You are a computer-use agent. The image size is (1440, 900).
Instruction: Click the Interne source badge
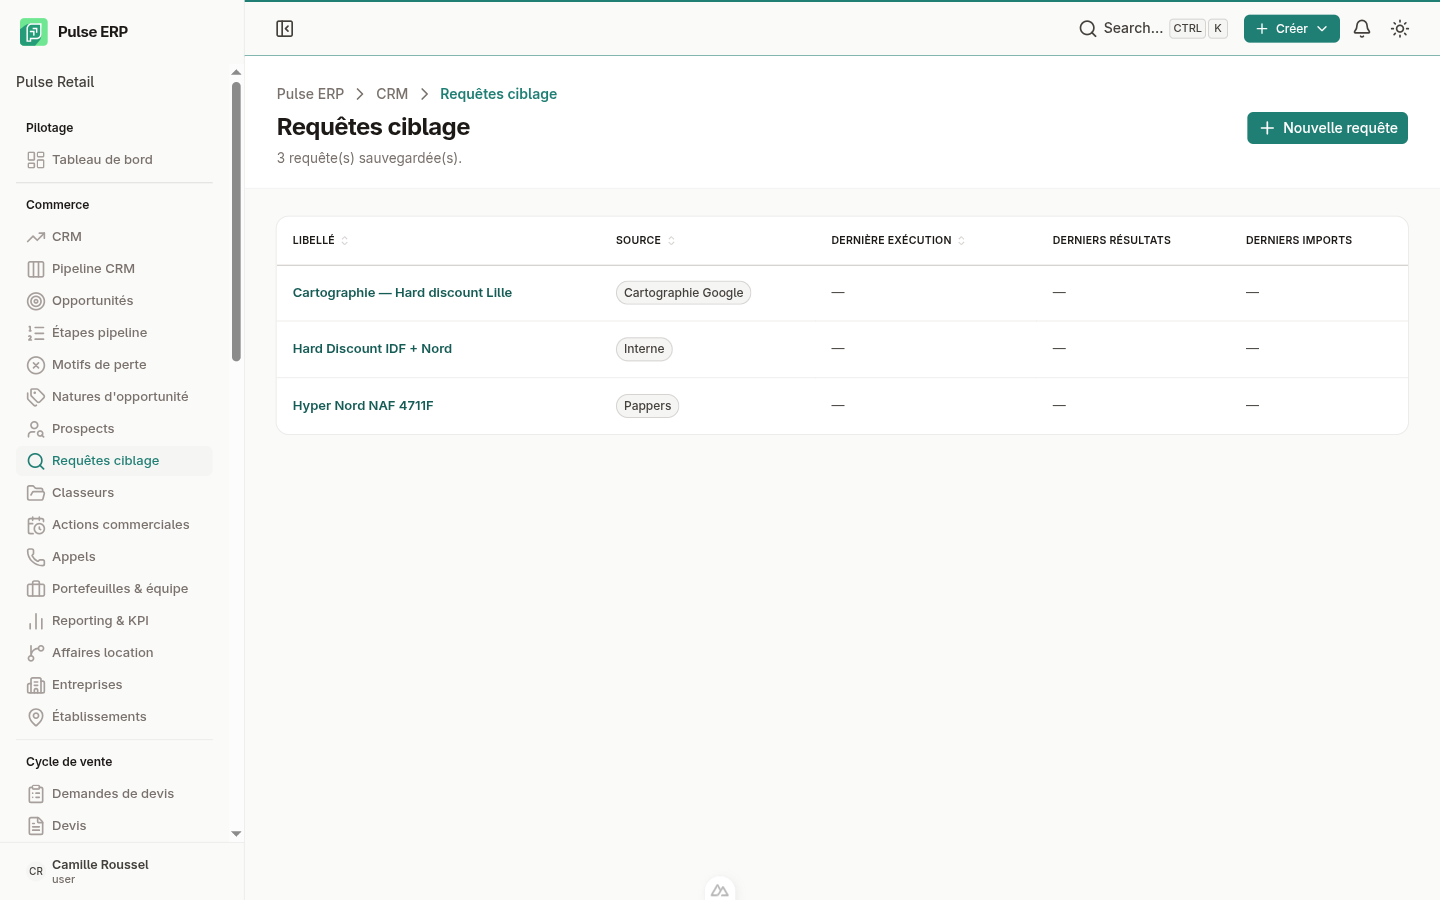[644, 349]
